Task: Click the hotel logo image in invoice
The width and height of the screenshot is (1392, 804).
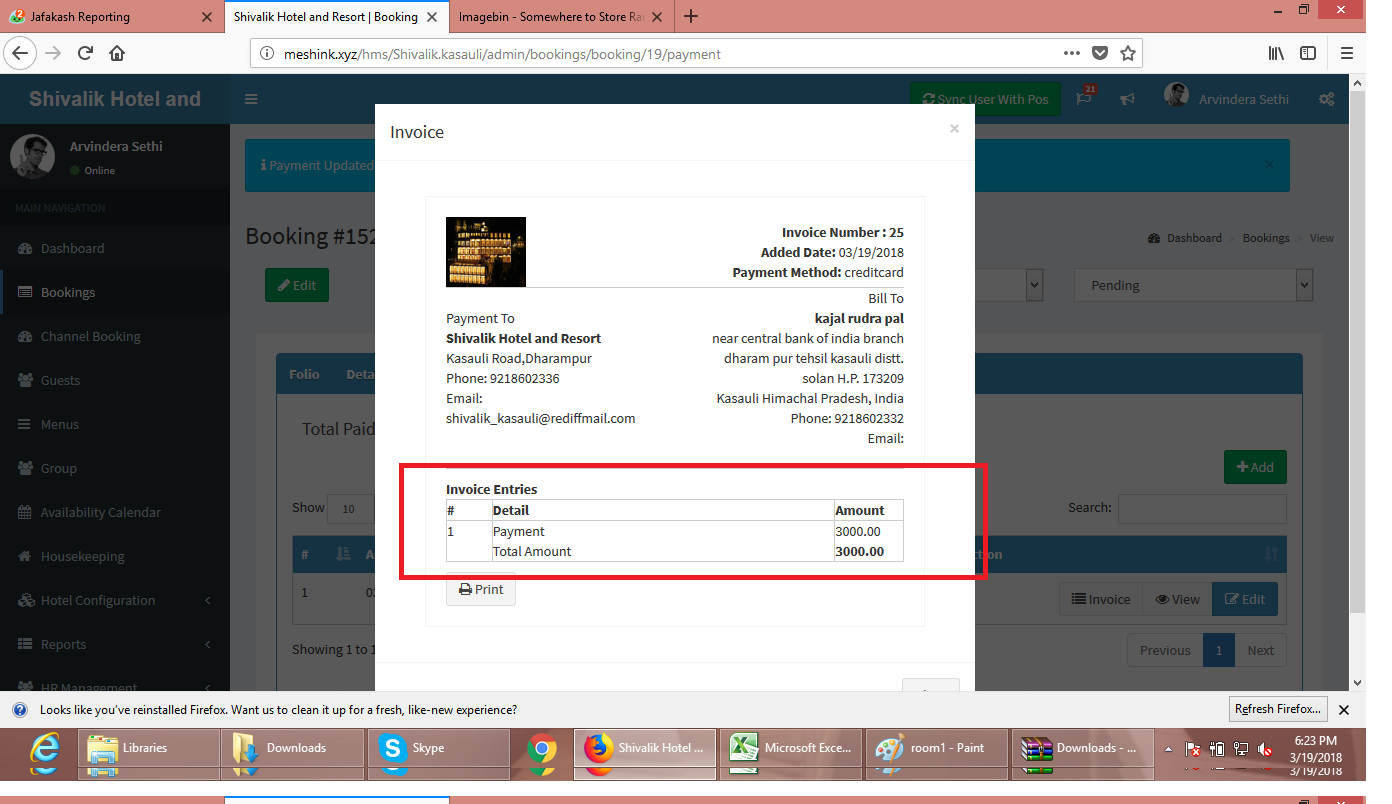Action: (x=486, y=252)
